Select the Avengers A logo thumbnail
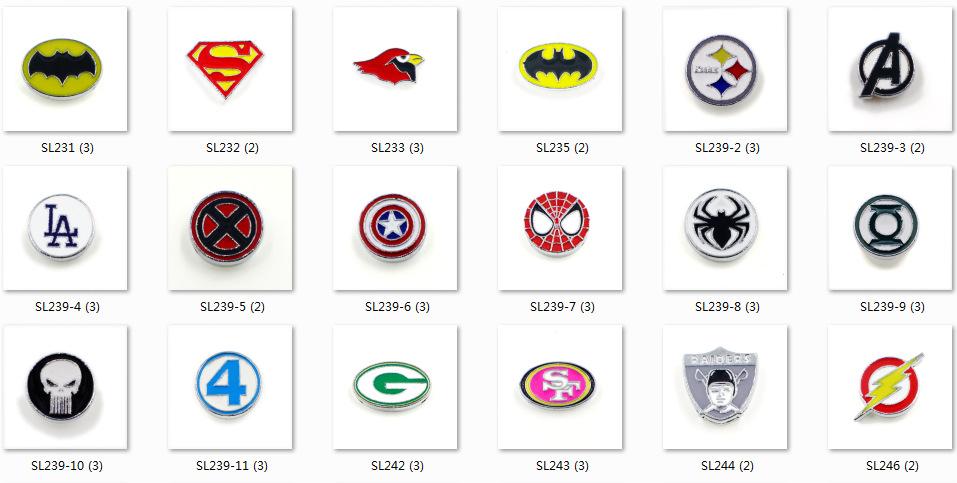This screenshot has width=957, height=483. 890,69
